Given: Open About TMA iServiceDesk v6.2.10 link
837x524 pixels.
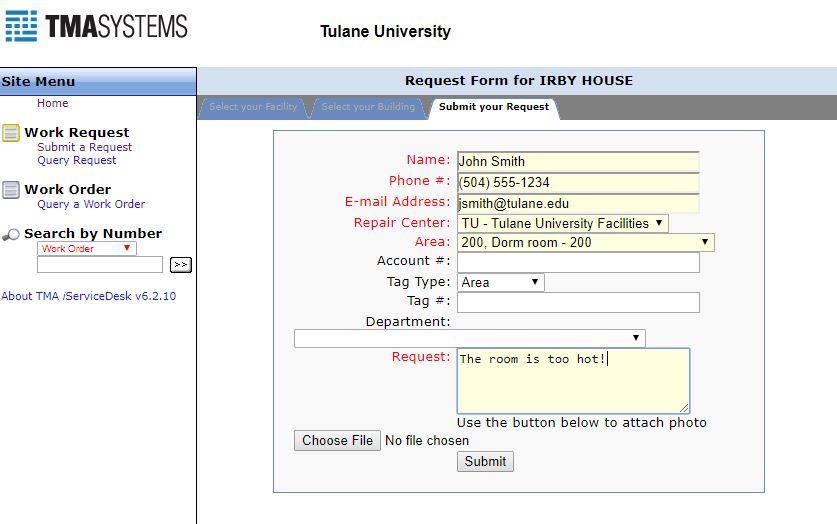Looking at the screenshot, I should pyautogui.click(x=89, y=296).
